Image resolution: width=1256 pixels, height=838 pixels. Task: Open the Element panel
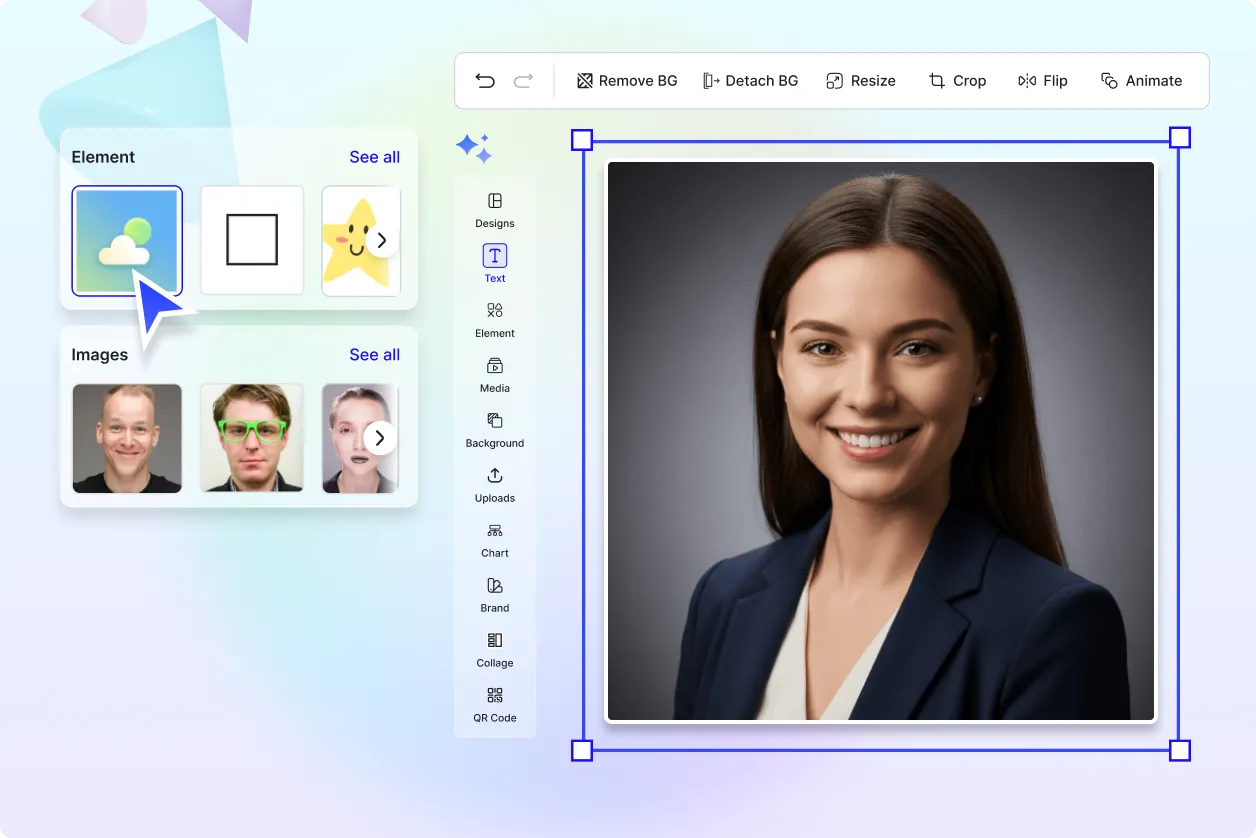494,320
